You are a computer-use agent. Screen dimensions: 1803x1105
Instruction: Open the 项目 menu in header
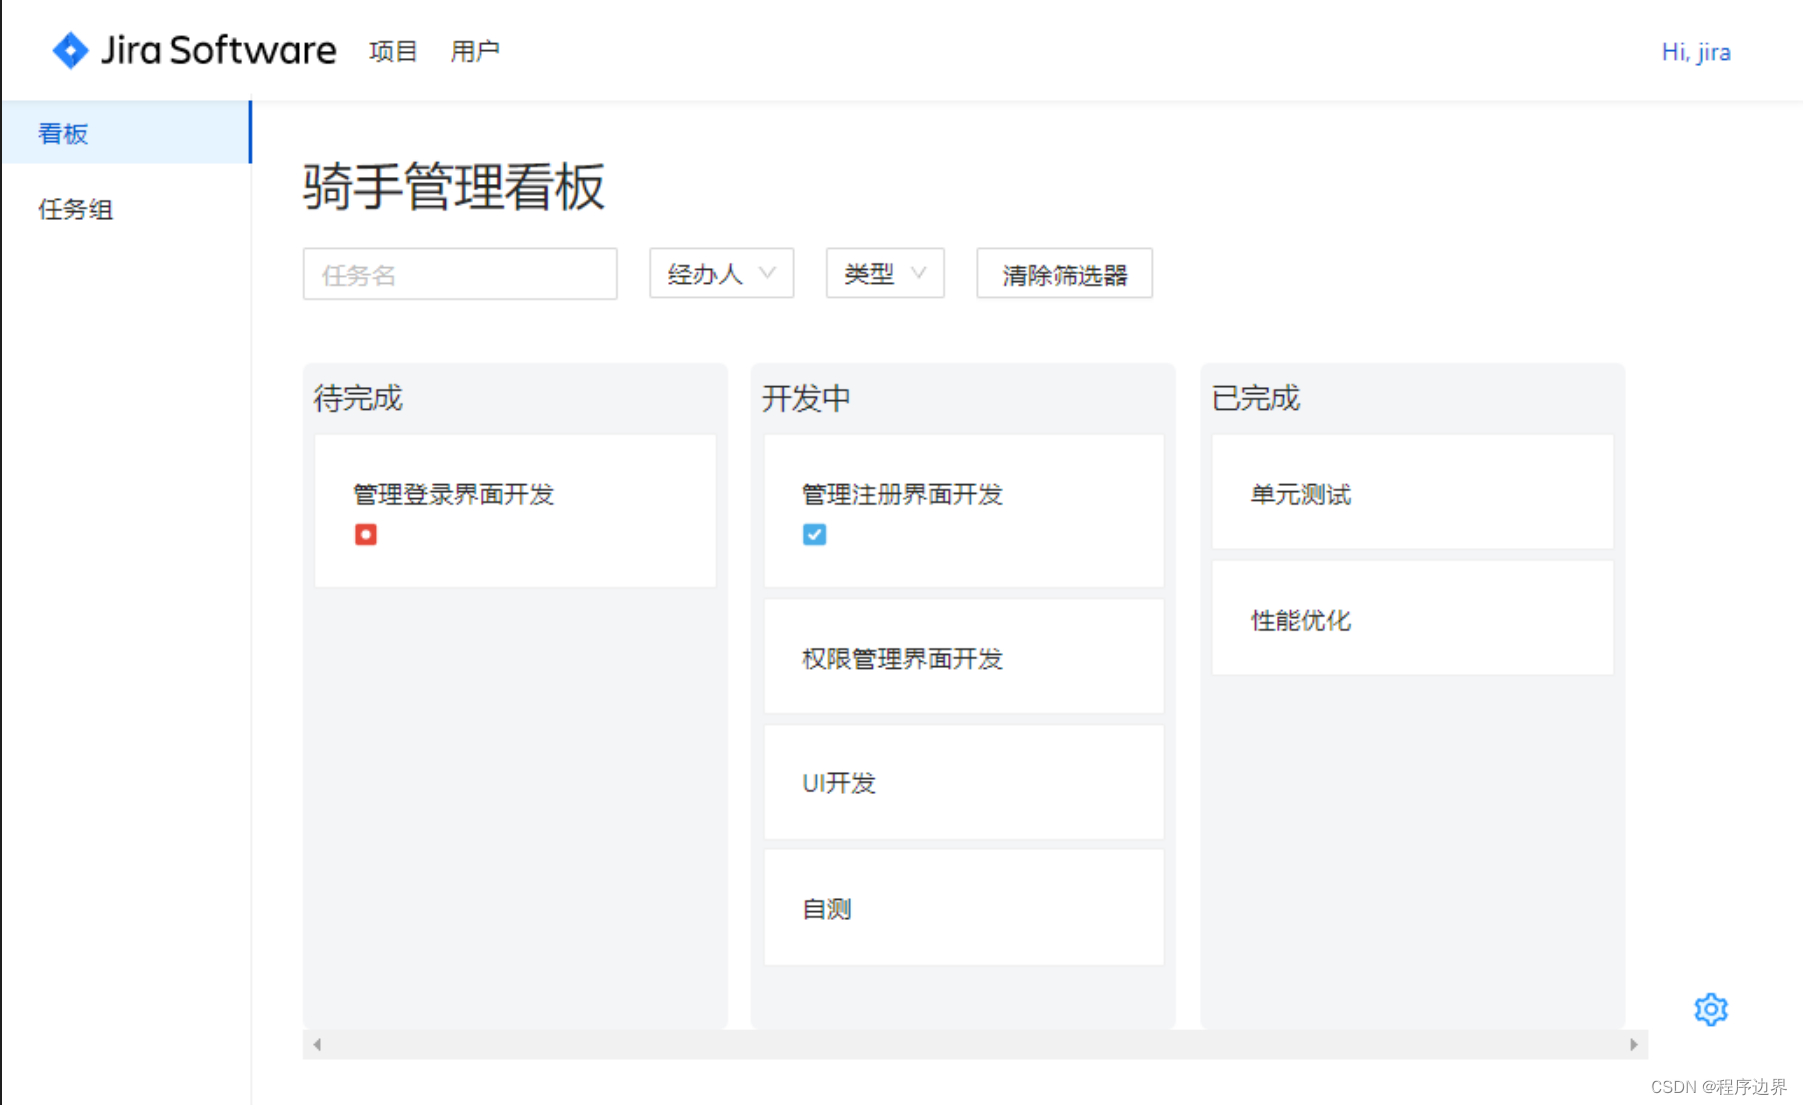392,51
